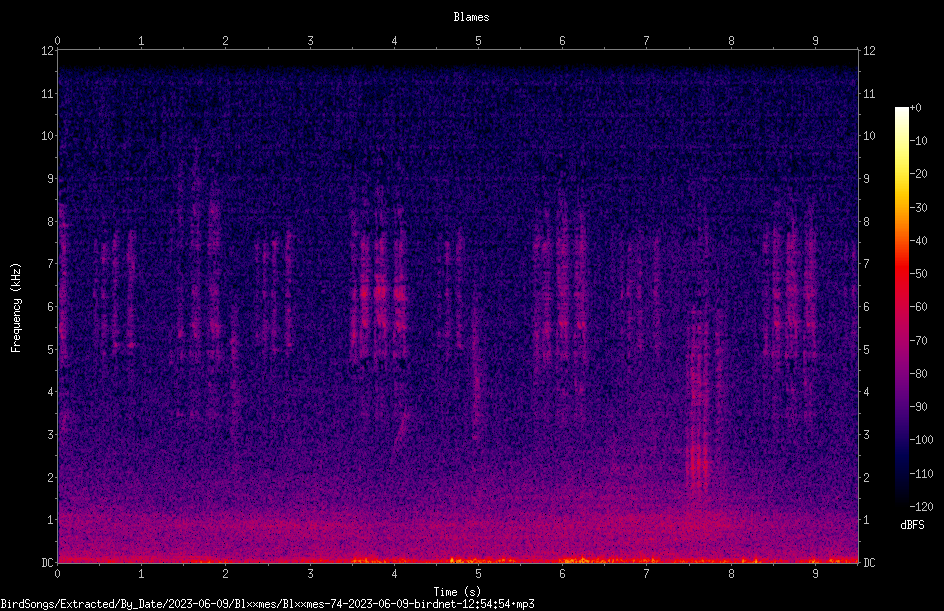Click the "Frequency (kHz)" axis label
944x611 pixels.
pyautogui.click(x=16, y=308)
